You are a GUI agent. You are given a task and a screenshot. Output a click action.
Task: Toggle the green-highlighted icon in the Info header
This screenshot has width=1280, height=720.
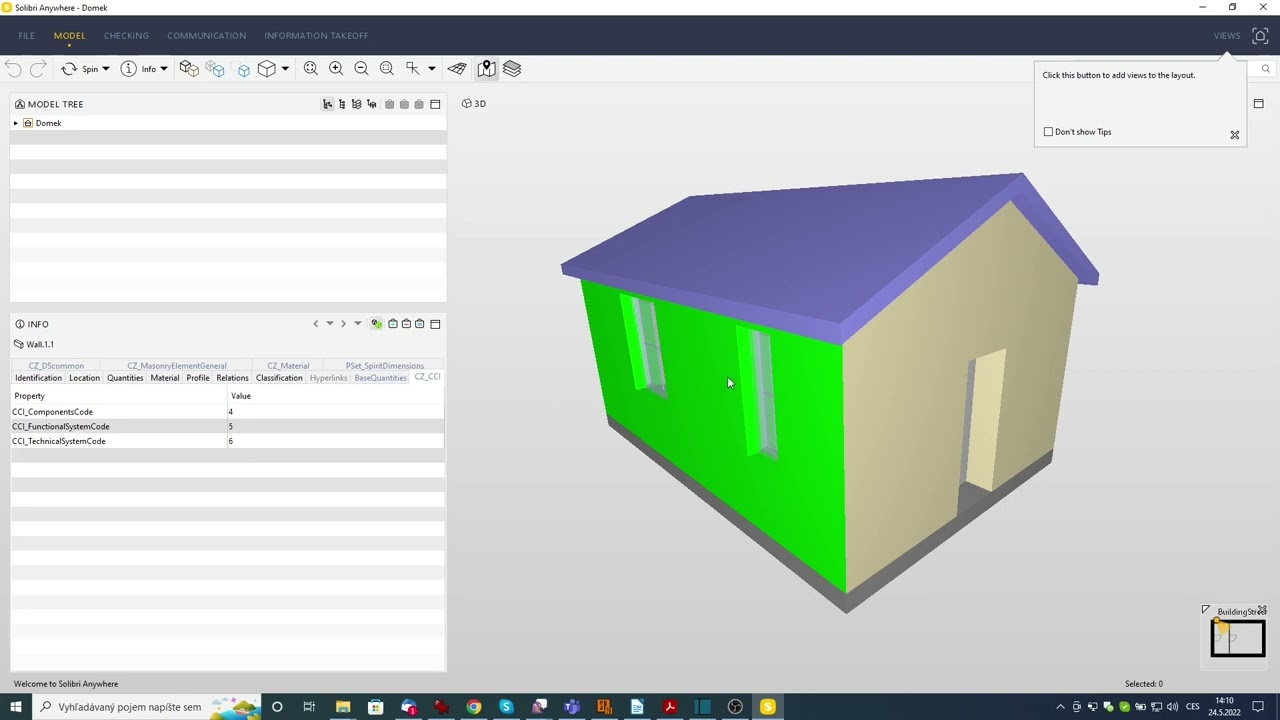click(376, 324)
